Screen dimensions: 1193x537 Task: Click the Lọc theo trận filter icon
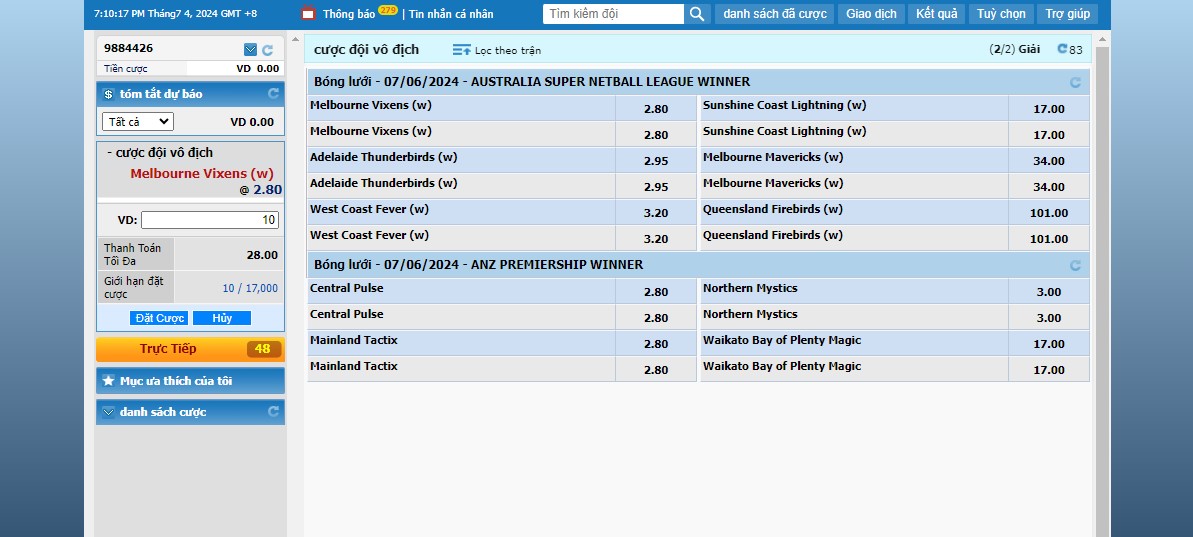[462, 50]
